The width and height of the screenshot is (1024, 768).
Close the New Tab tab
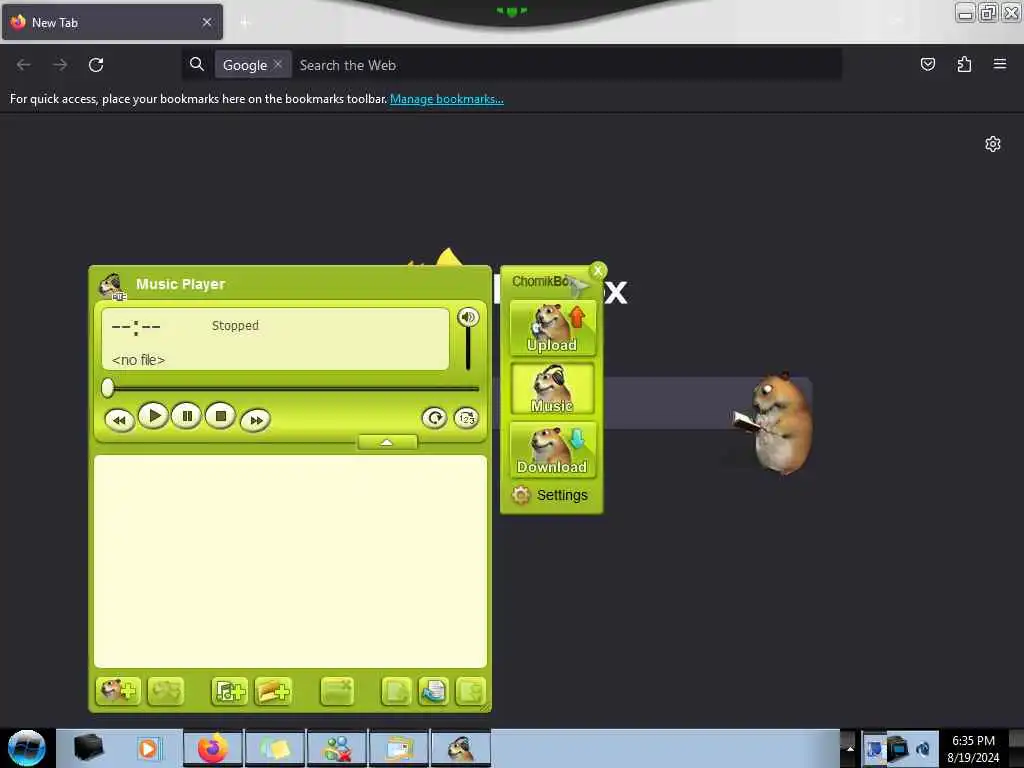pyautogui.click(x=207, y=22)
